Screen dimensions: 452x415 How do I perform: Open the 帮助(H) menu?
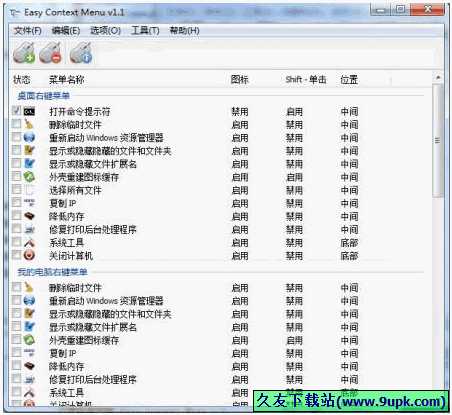[184, 31]
